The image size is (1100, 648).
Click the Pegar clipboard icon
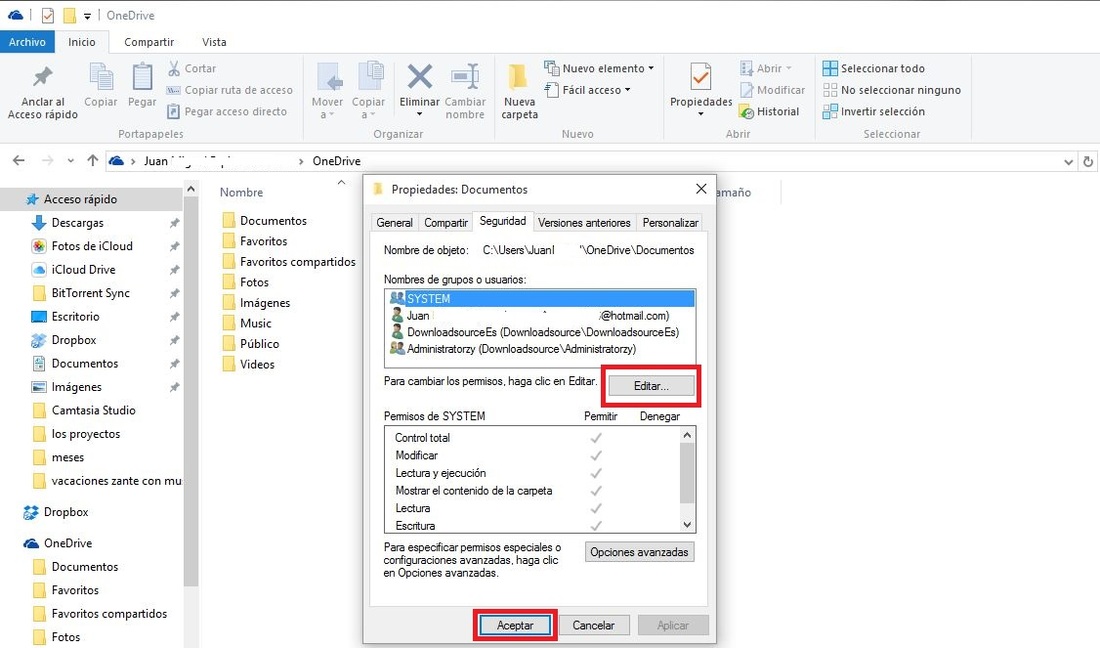tap(142, 76)
